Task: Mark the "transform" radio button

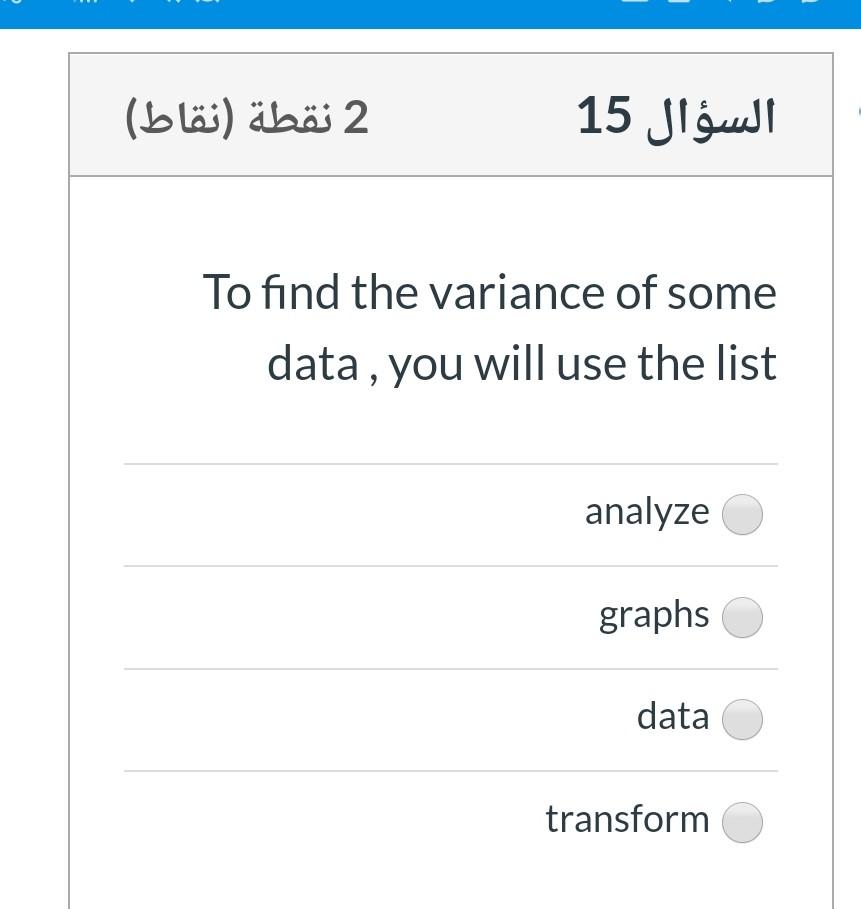Action: point(742,822)
